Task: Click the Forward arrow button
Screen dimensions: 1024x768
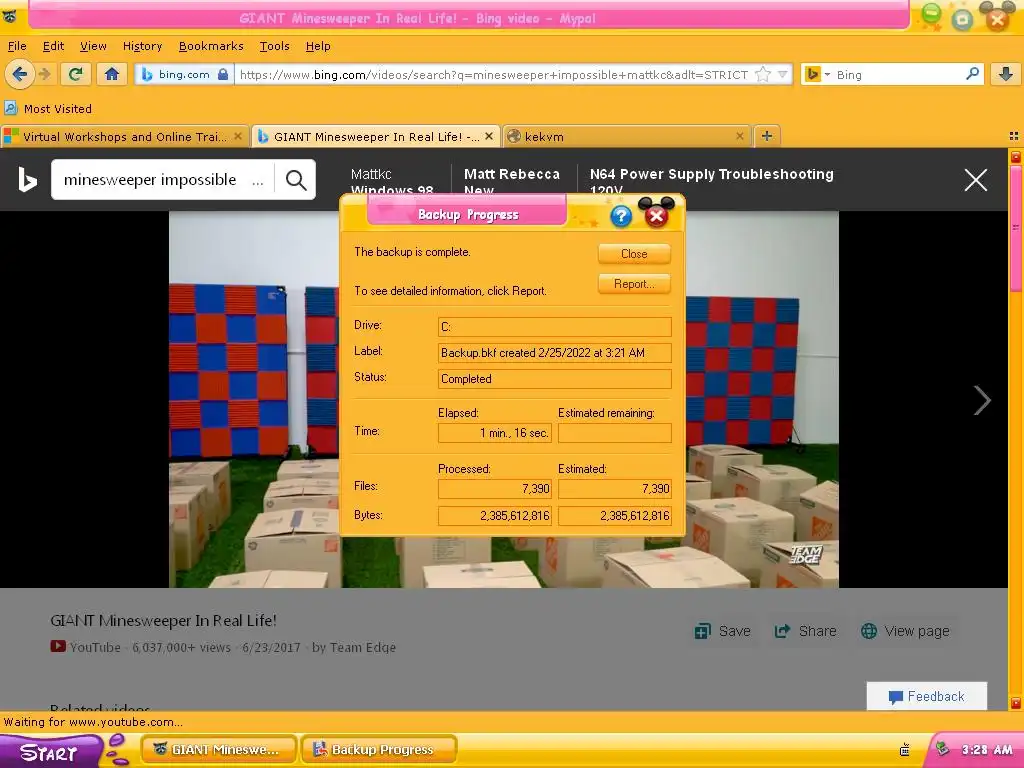Action: coord(44,74)
